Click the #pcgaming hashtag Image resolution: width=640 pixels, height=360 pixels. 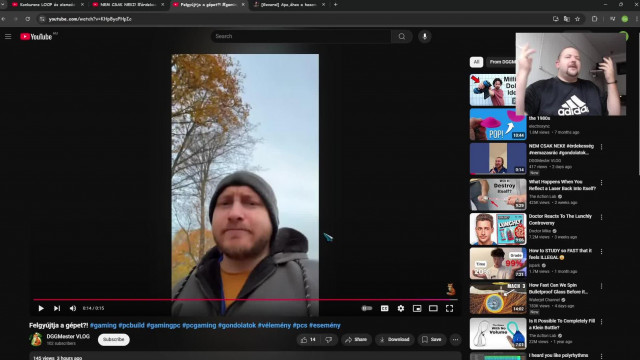point(199,325)
